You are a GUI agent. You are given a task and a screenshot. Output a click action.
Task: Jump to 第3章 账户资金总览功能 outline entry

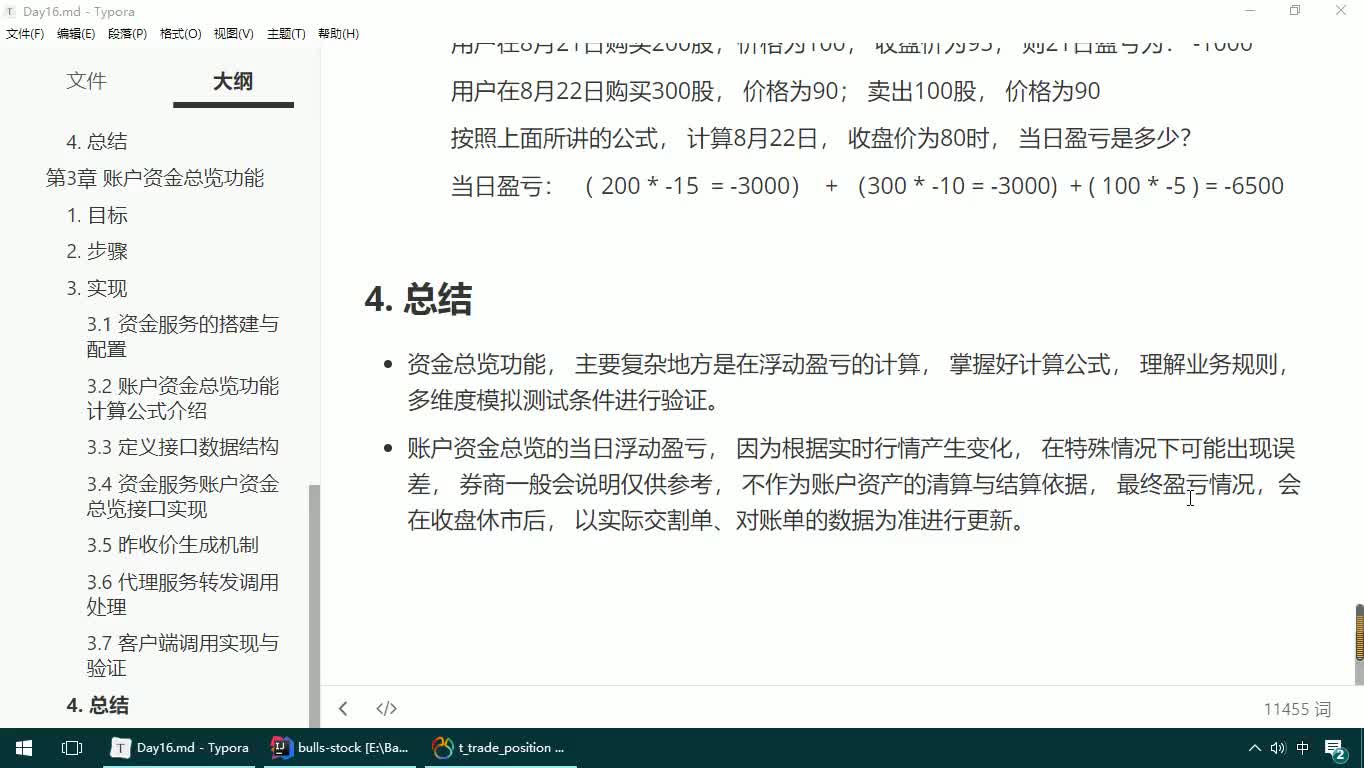tap(155, 178)
